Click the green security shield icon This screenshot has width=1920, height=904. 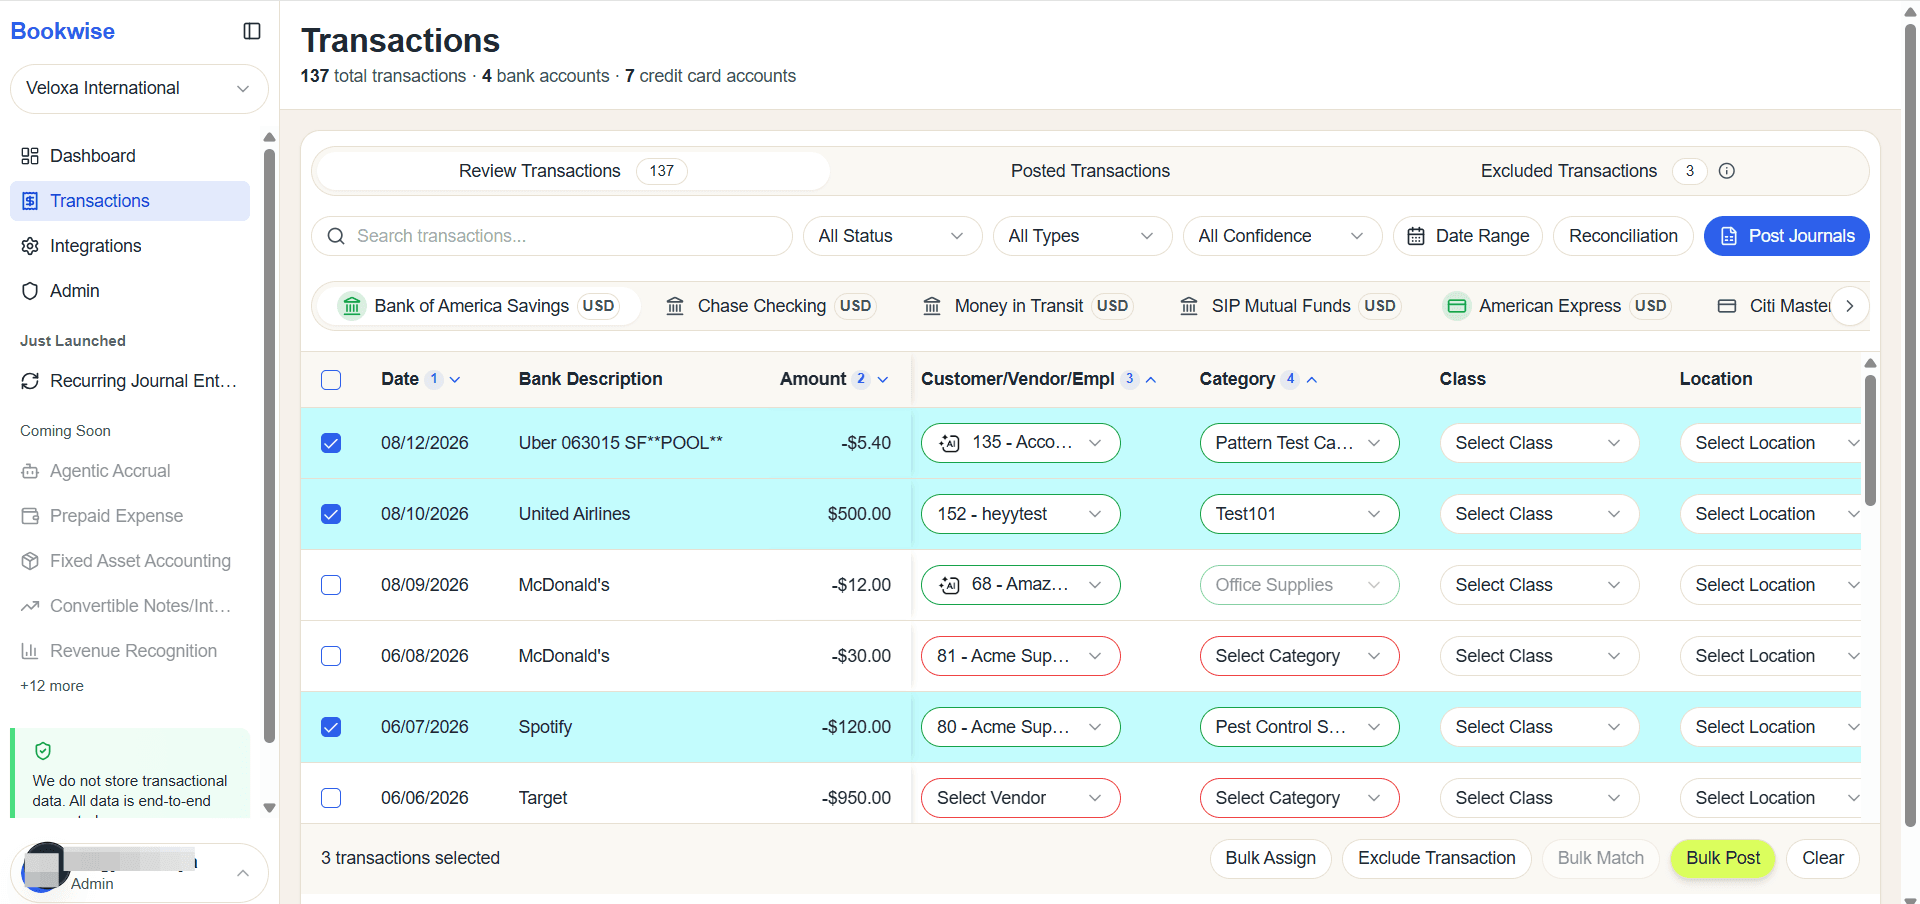click(x=43, y=751)
